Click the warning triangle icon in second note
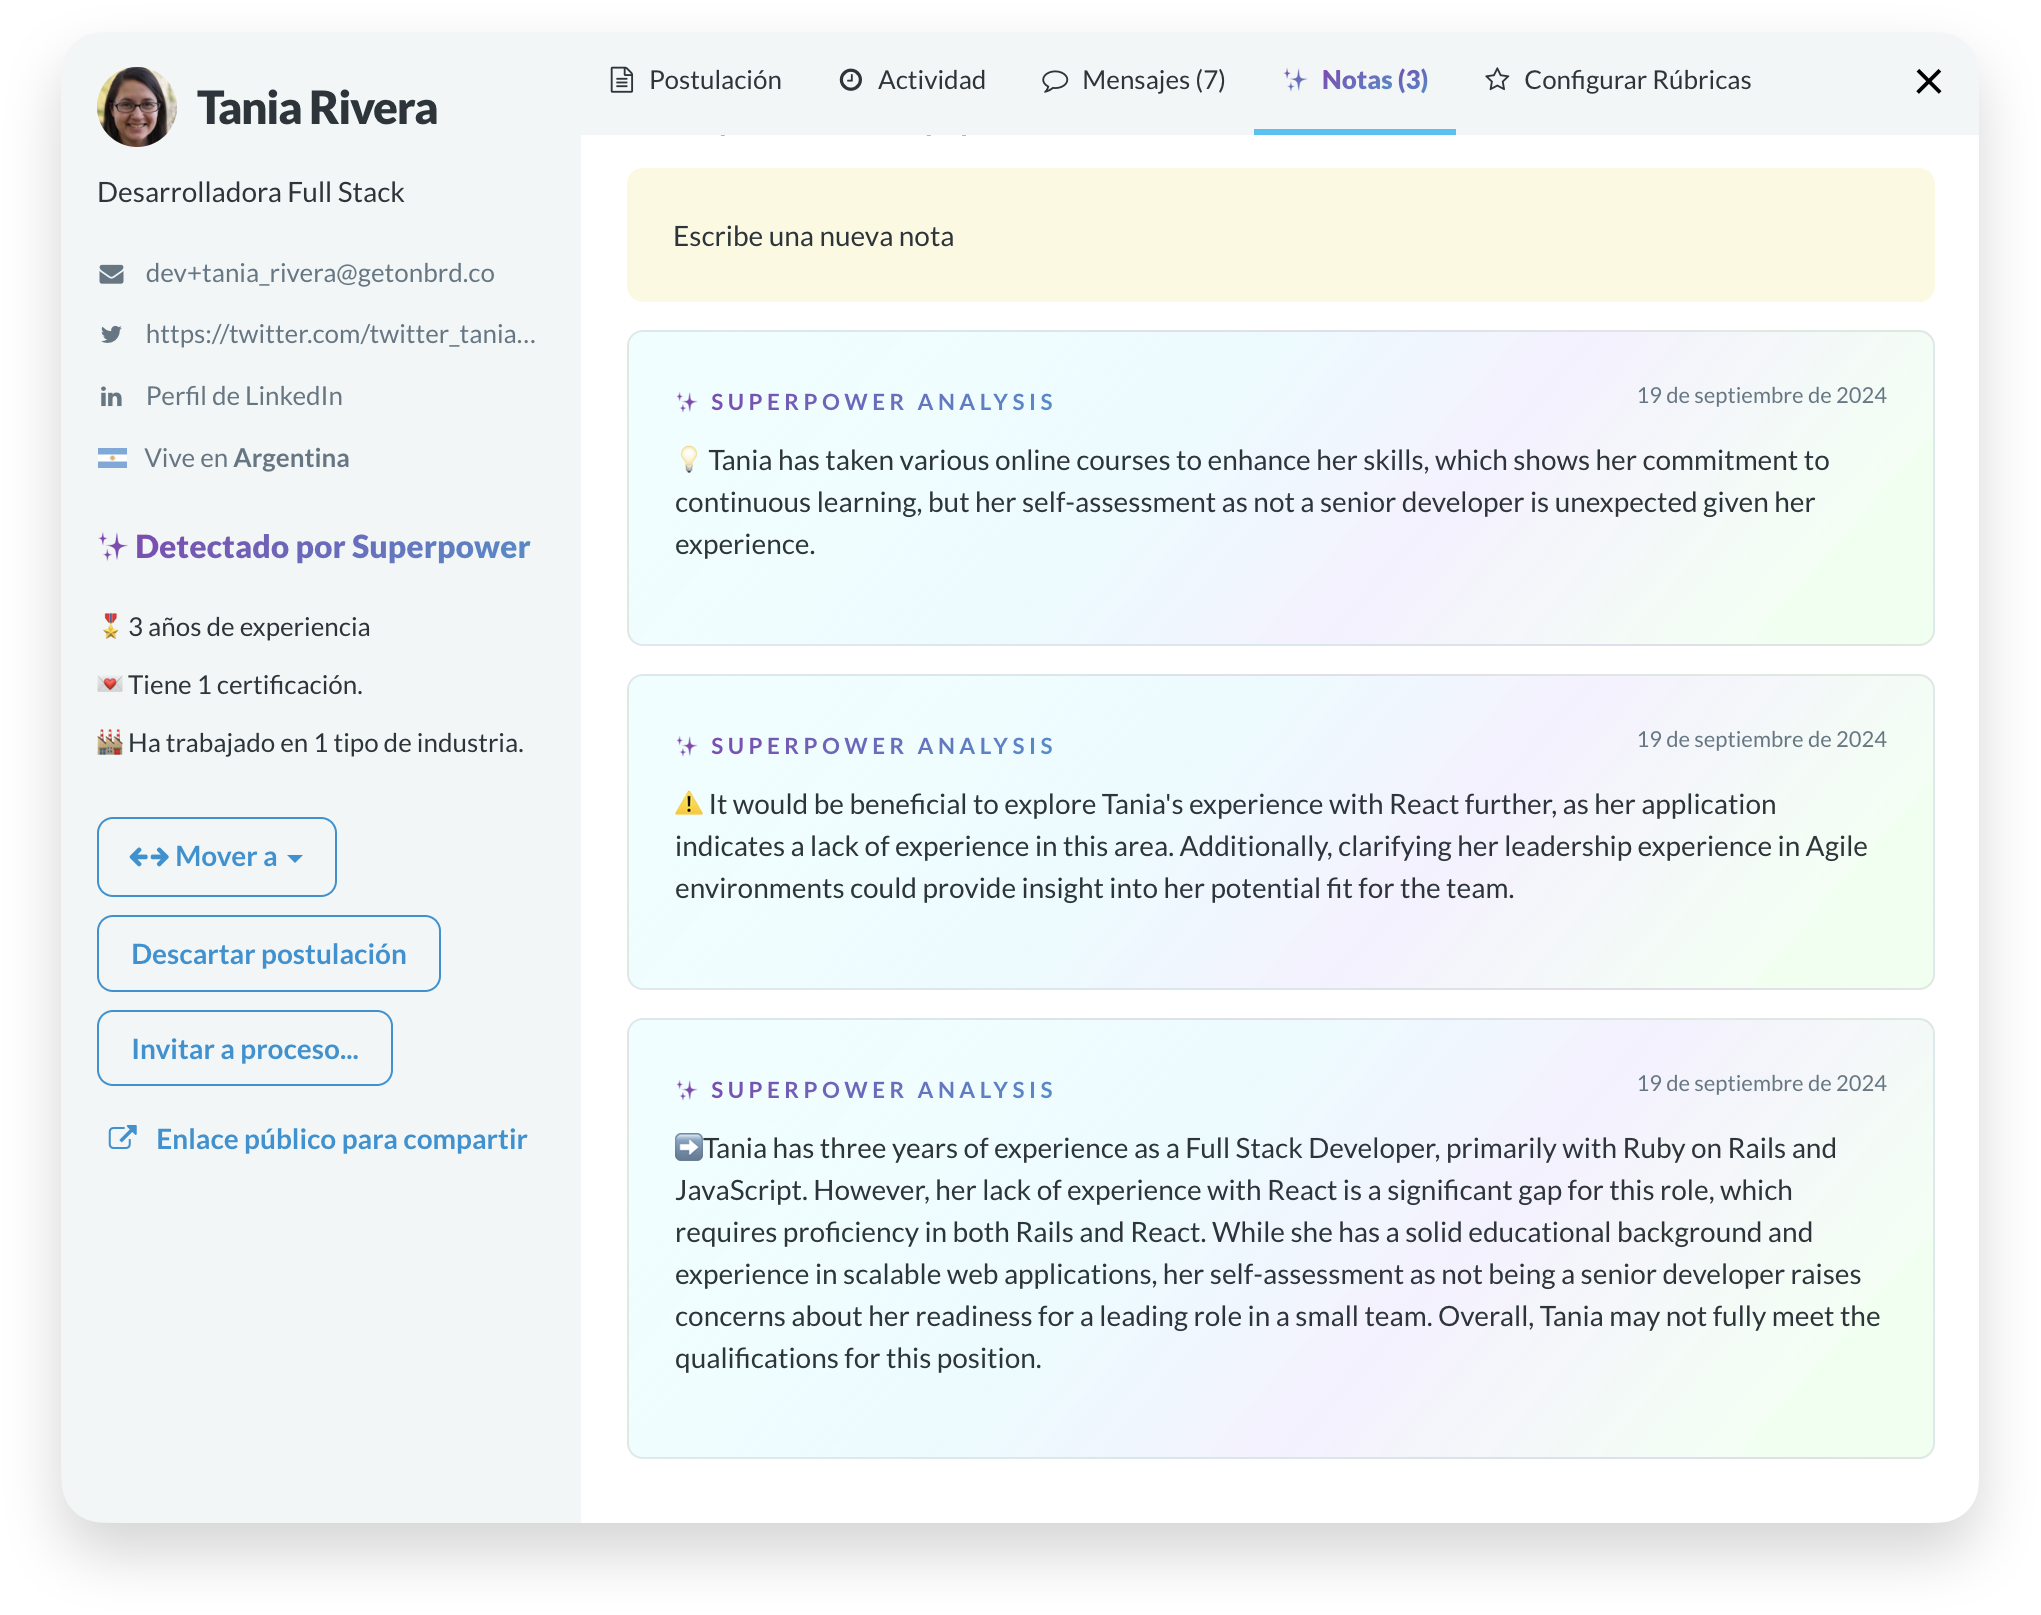The width and height of the screenshot is (2041, 1615). click(689, 803)
